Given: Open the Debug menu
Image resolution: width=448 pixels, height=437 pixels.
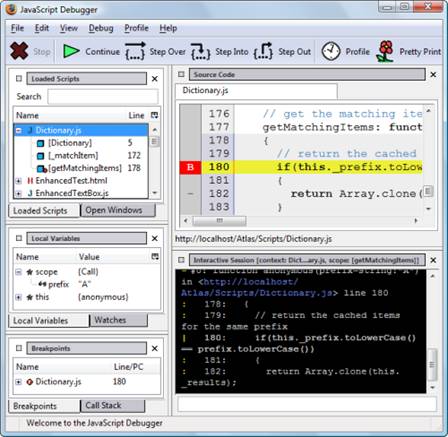Looking at the screenshot, I should 101,28.
